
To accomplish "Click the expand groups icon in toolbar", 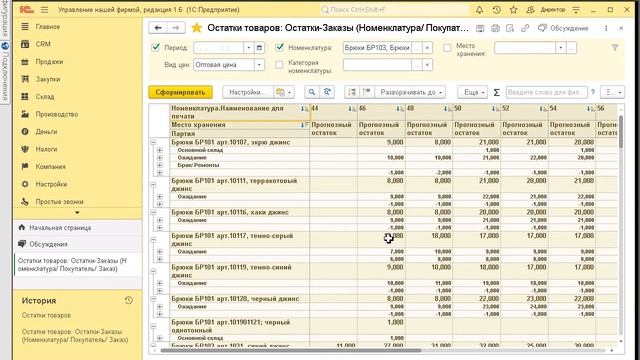I will 351,92.
